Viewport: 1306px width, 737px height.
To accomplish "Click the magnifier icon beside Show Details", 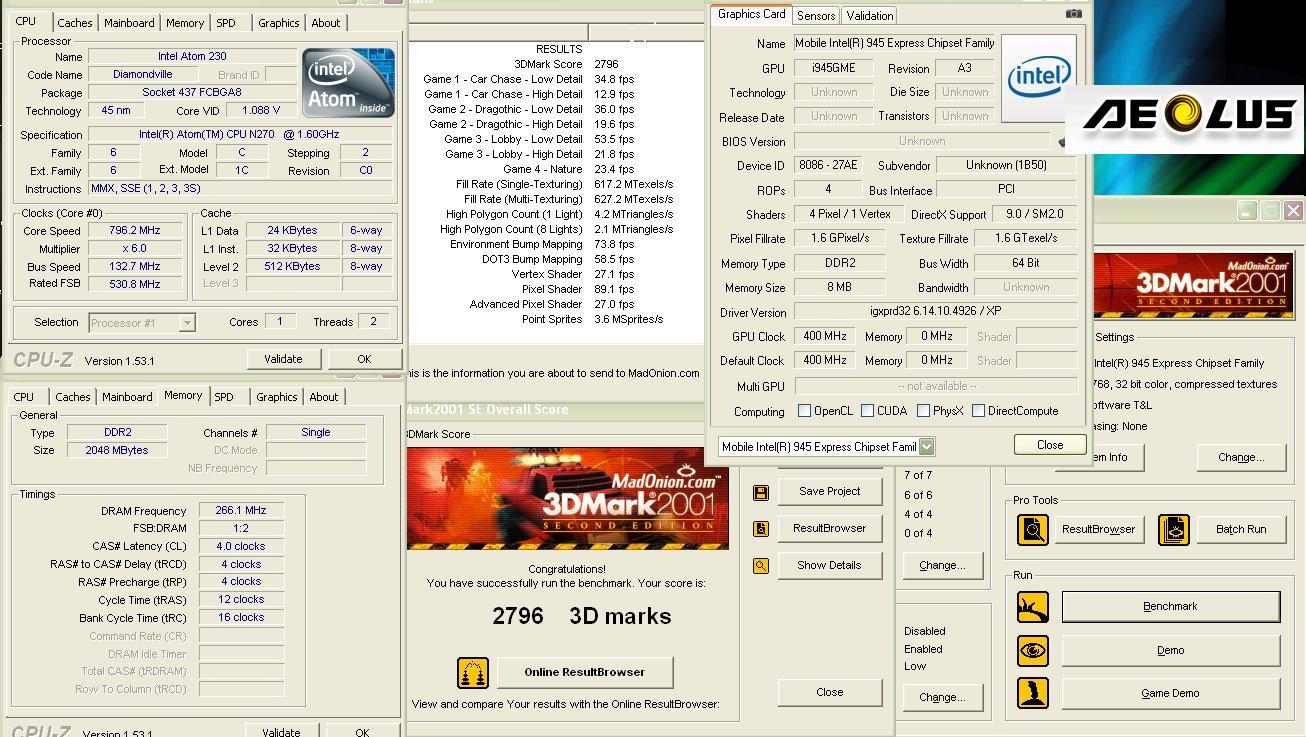I will click(x=761, y=566).
